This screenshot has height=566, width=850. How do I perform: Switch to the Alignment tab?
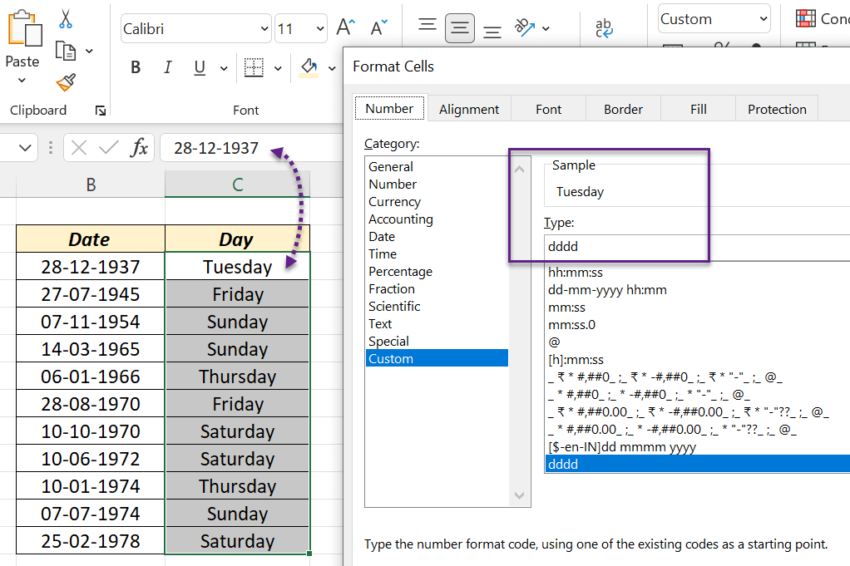coord(468,109)
